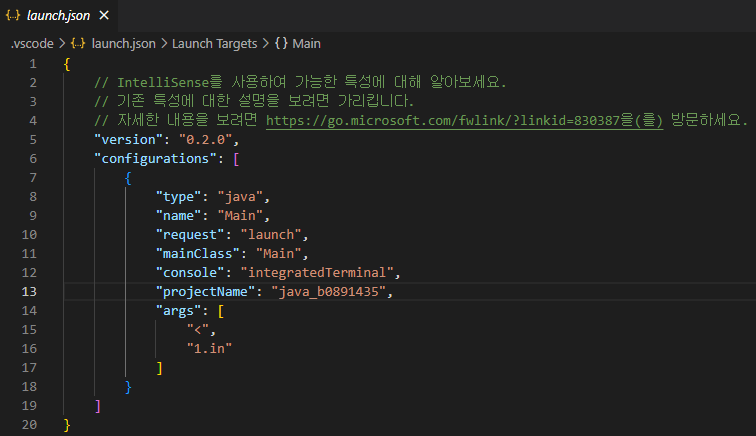Image resolution: width=756 pixels, height=436 pixels.
Task: Click the "0.2.0" version value
Action: point(205,139)
